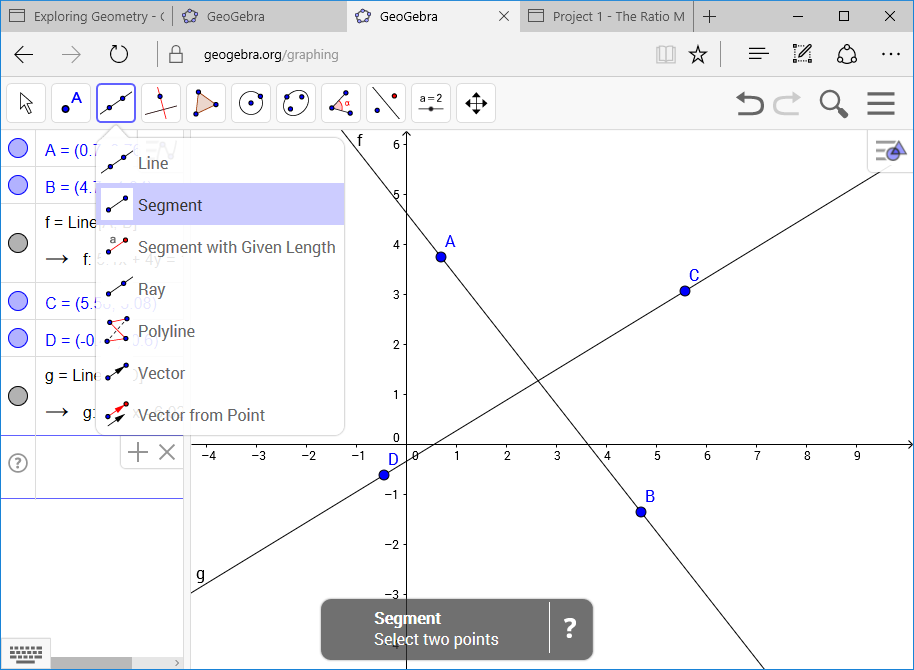
Task: Select the Circle with Center tool
Action: click(x=251, y=103)
